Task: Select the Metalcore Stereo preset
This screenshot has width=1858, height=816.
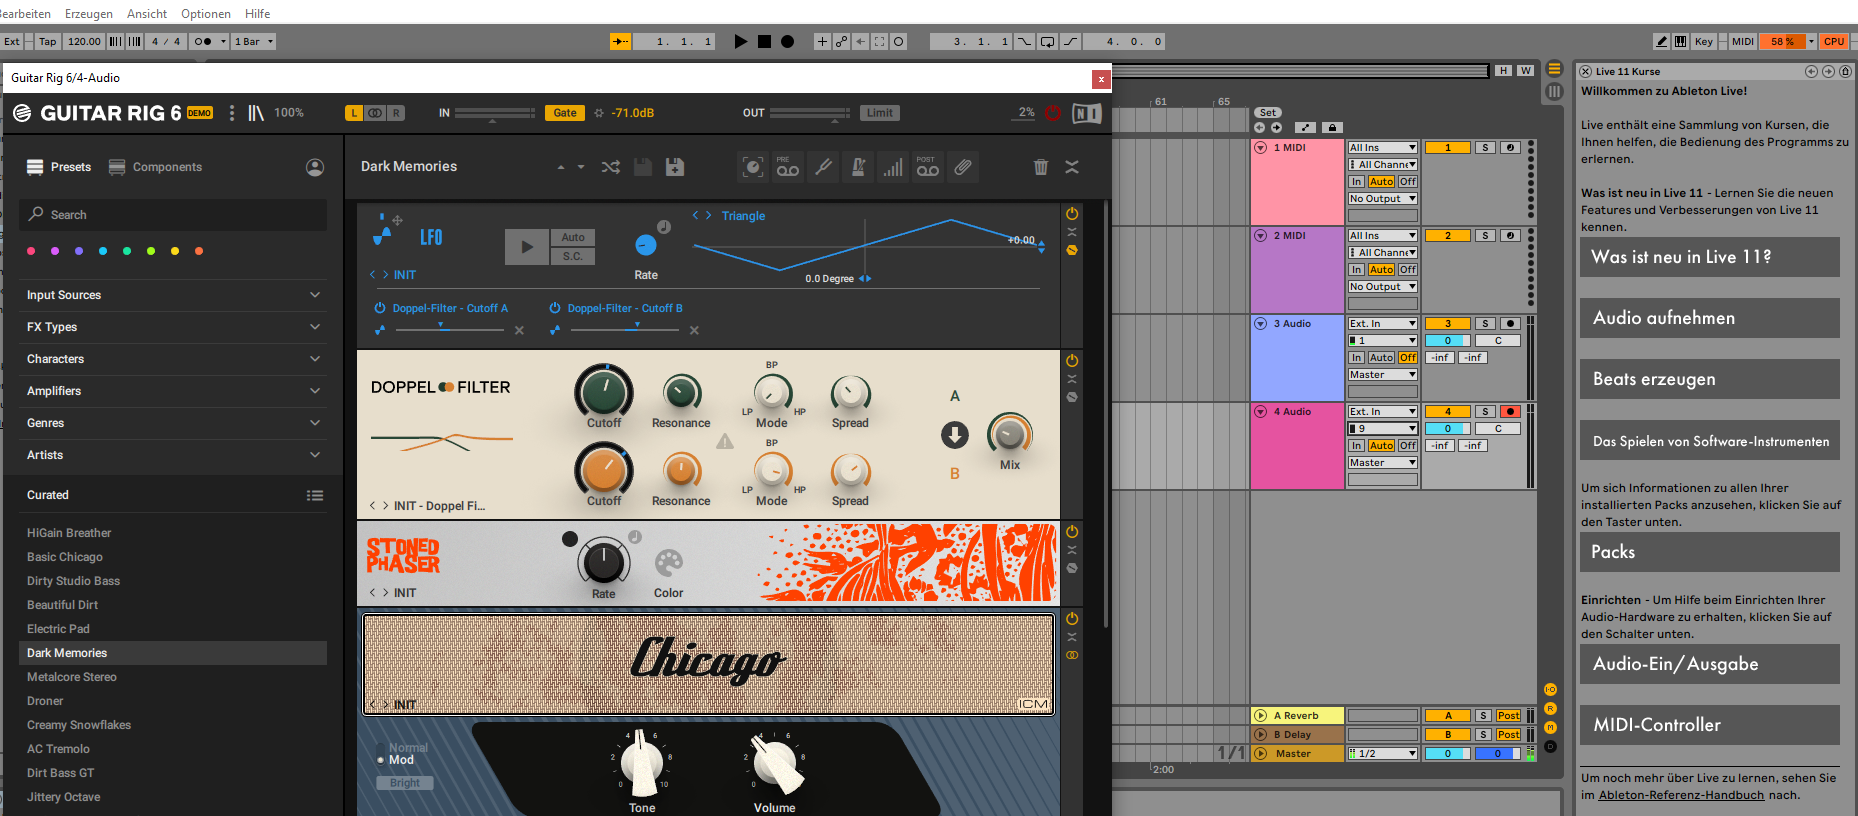Action: (x=72, y=677)
